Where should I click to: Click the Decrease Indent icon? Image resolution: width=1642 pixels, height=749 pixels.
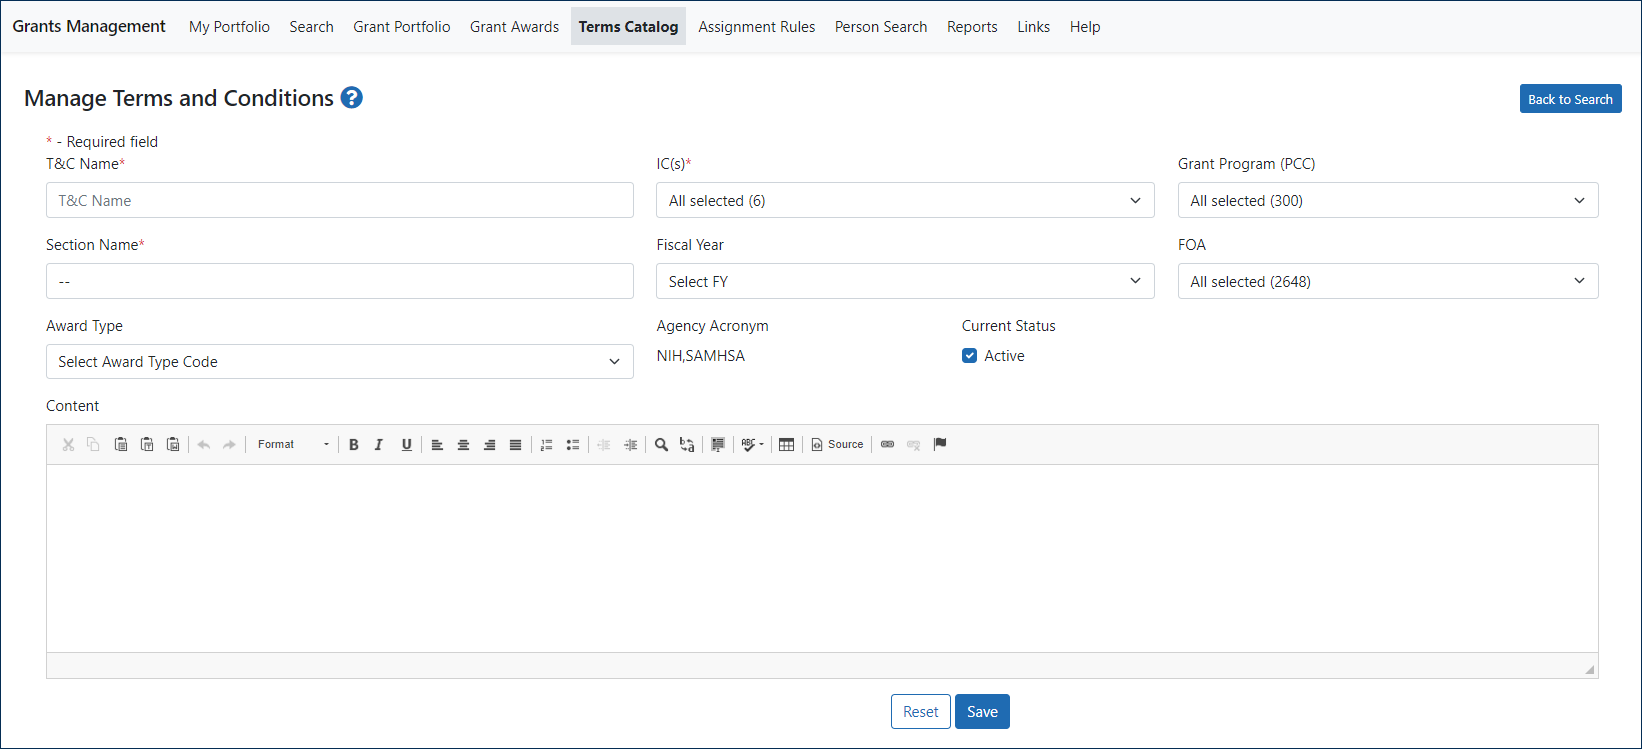tap(604, 445)
